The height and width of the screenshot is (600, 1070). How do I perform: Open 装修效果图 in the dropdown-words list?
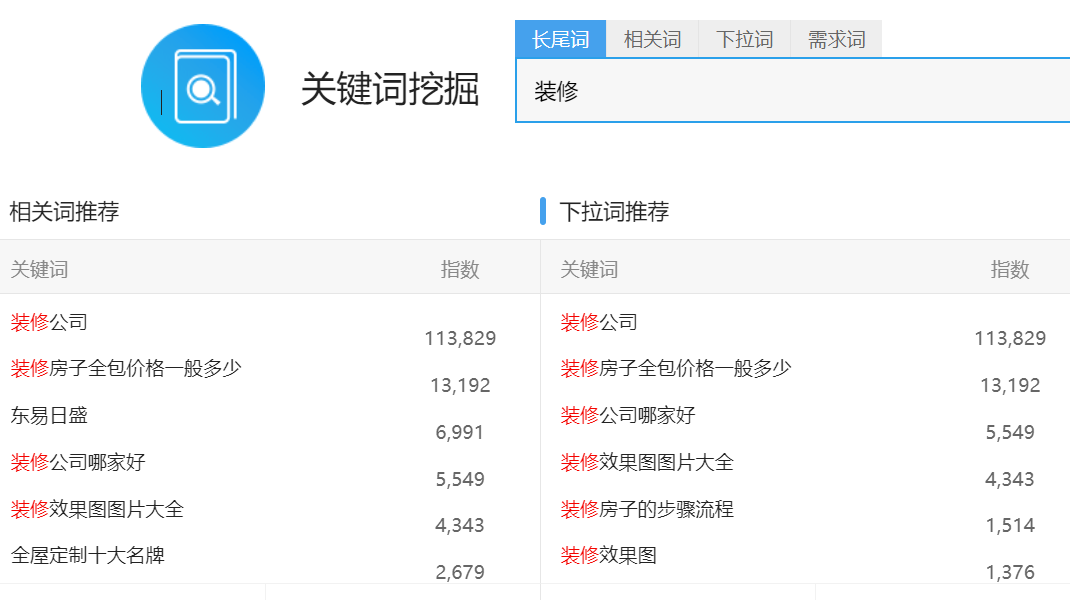tap(609, 556)
